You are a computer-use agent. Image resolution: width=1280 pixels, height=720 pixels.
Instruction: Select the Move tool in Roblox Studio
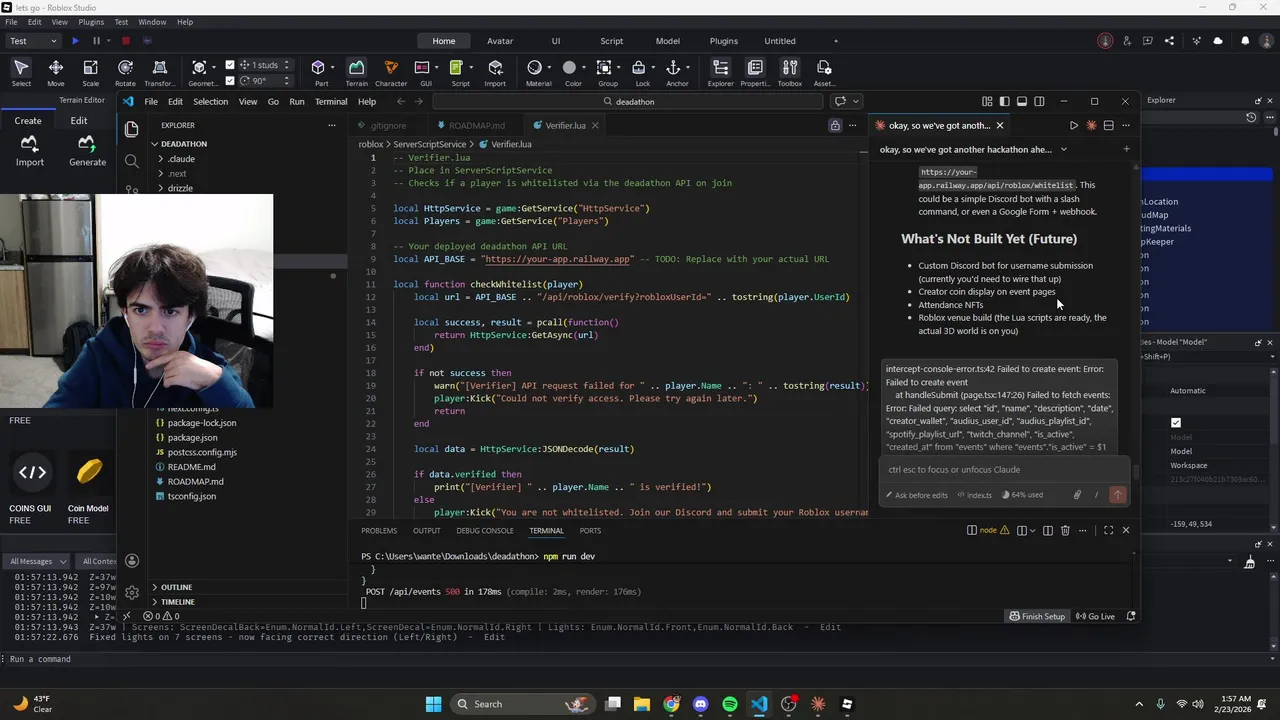coord(56,73)
